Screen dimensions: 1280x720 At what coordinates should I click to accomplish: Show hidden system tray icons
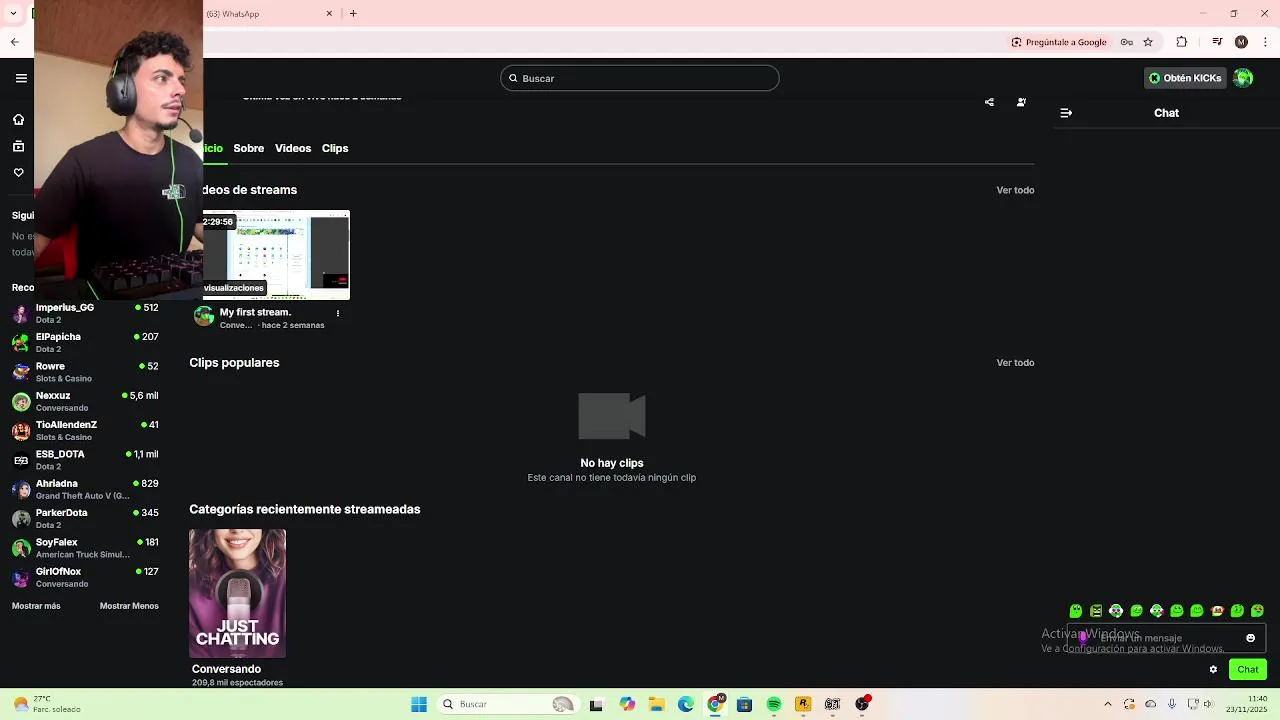point(1107,705)
